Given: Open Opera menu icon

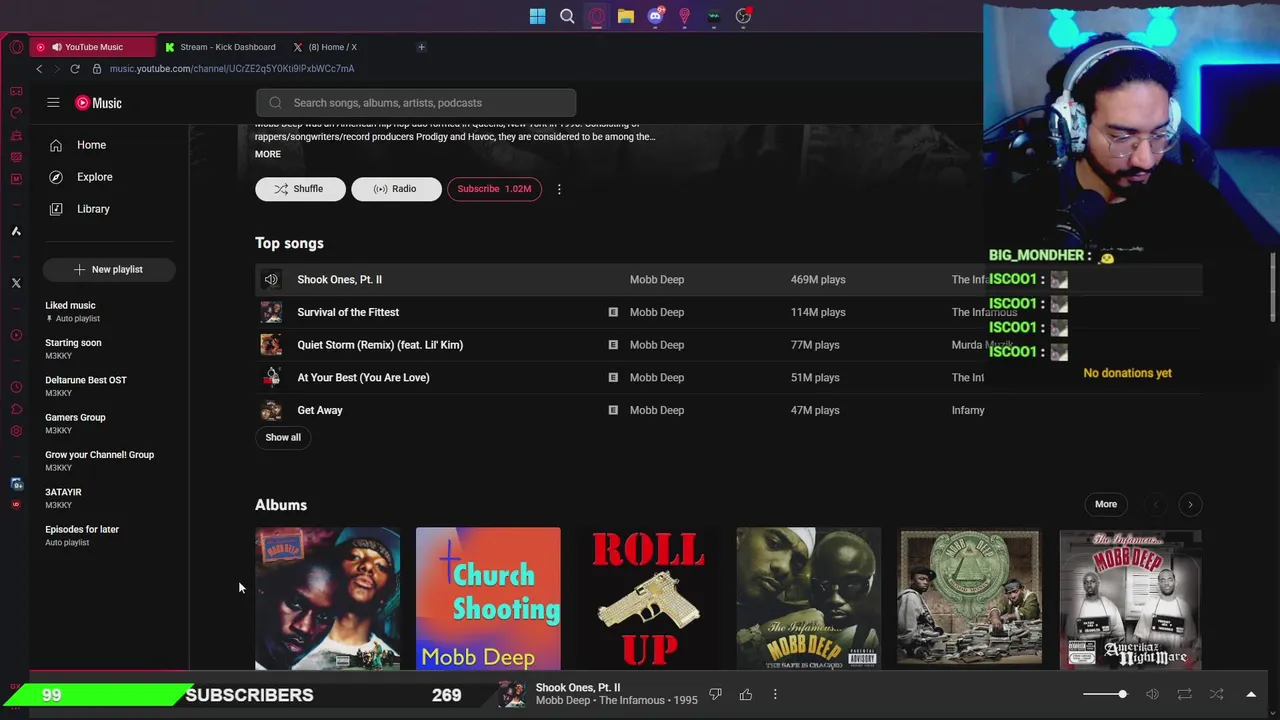Looking at the screenshot, I should (16, 47).
